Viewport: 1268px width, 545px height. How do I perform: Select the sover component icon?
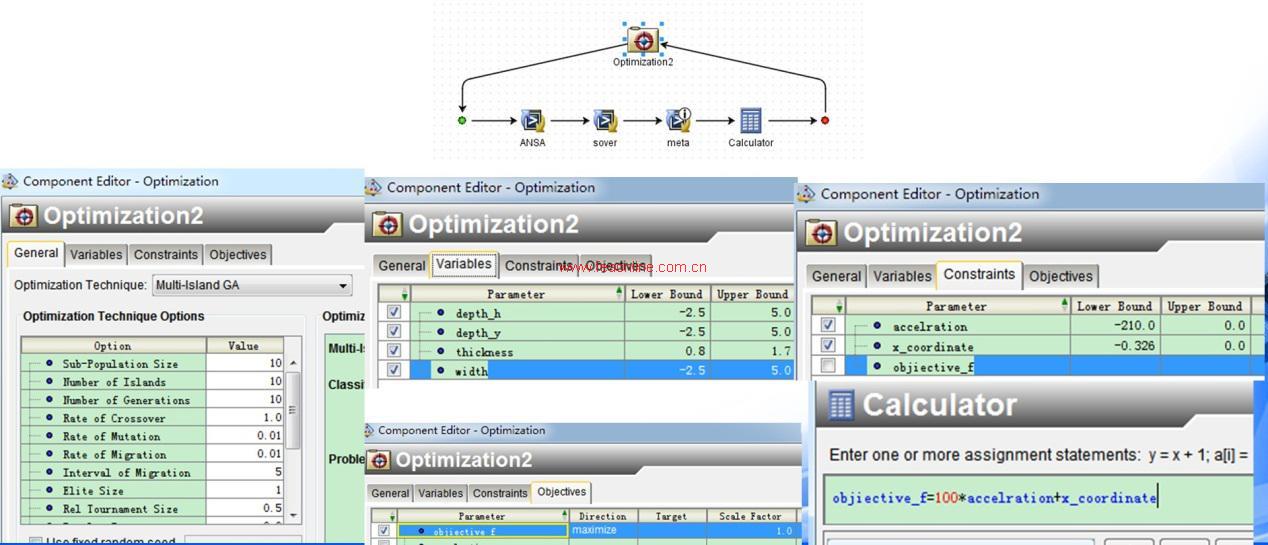pos(605,121)
